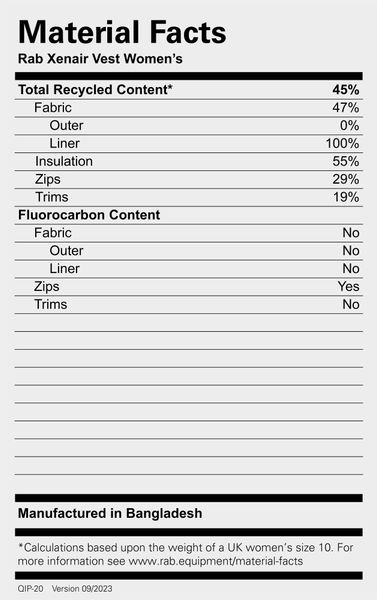Click the QIP-20 Version 09/2023 footer
The width and height of the screenshot is (377, 600).
(65, 589)
